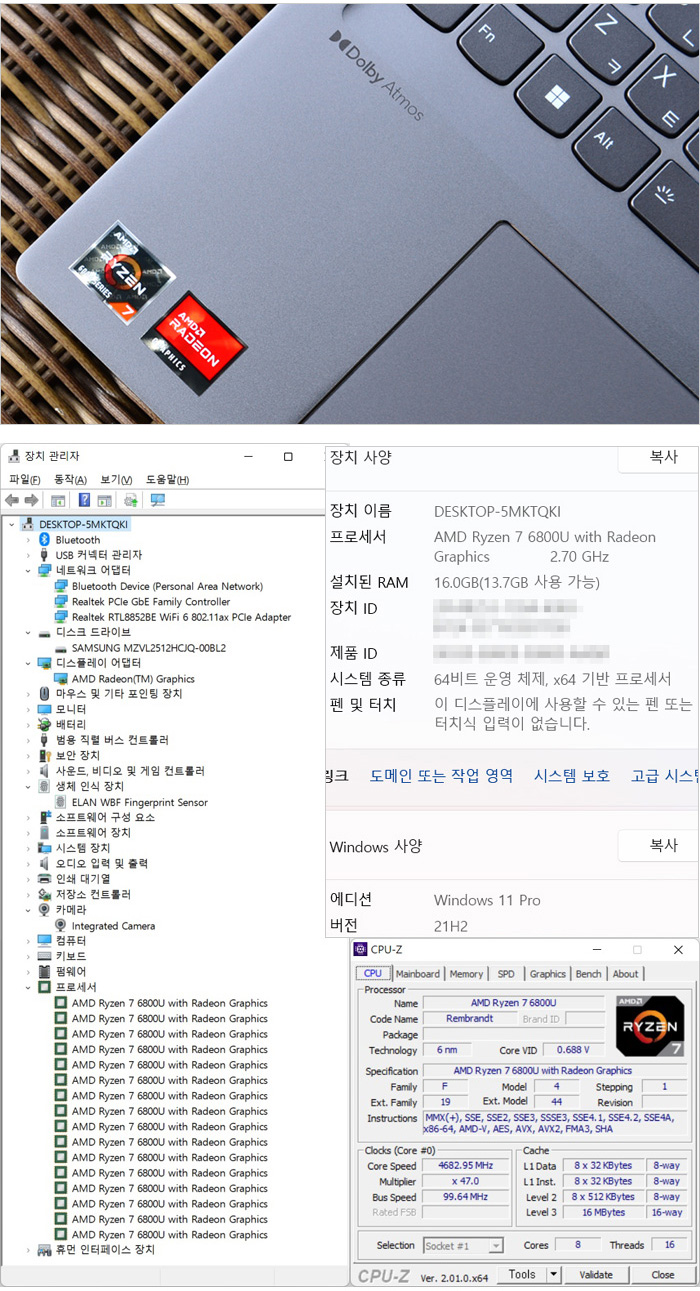
Task: Click the Back arrow in Device Manager toolbar
Action: click(12, 500)
